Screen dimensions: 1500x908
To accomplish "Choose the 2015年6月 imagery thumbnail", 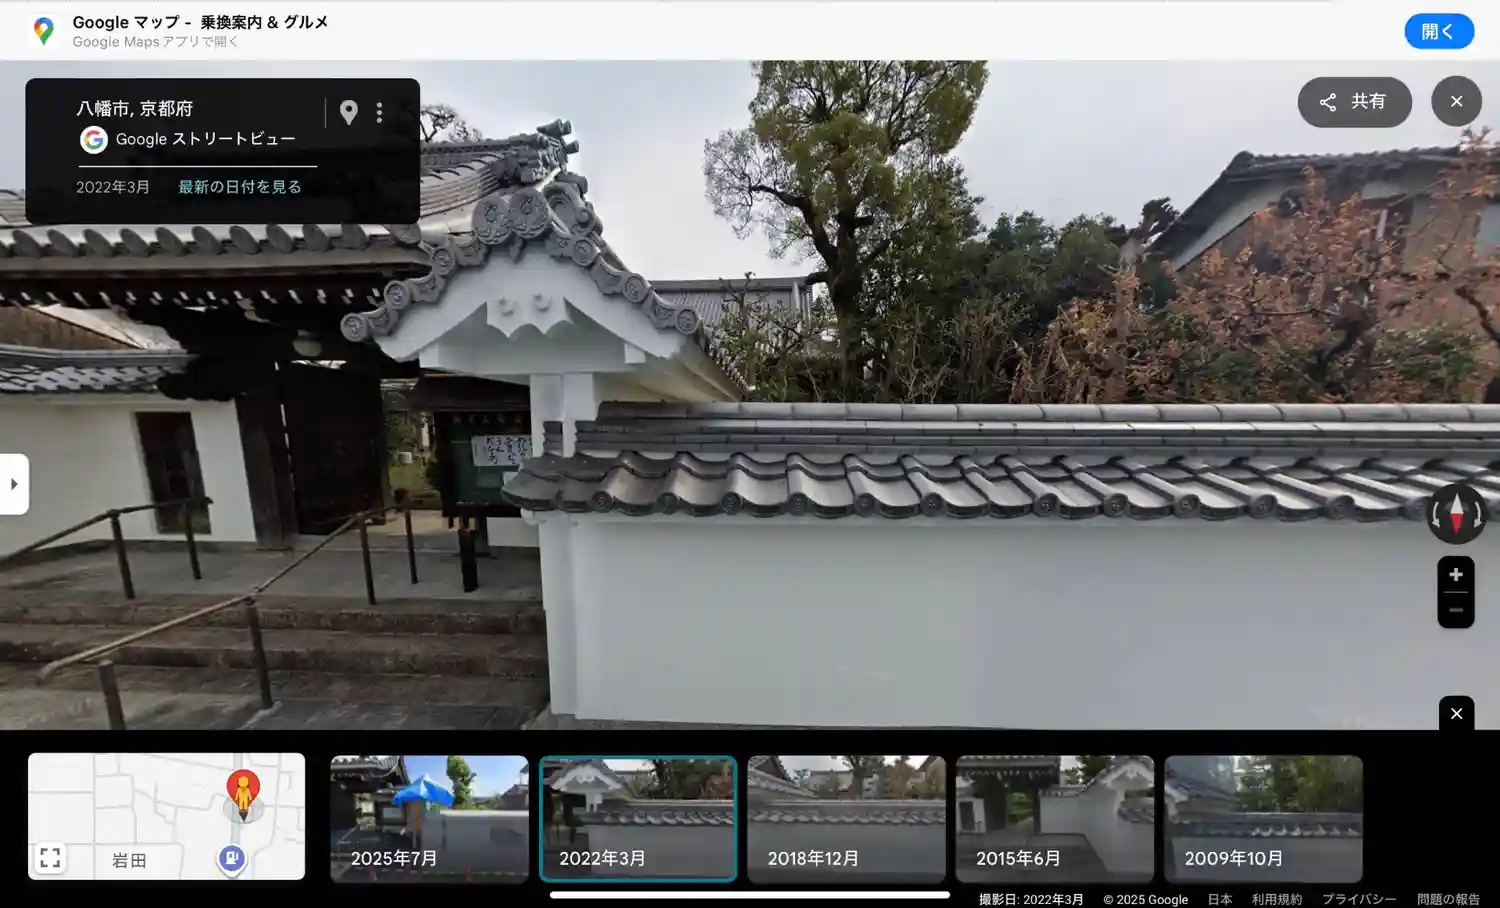I will pos(1054,818).
